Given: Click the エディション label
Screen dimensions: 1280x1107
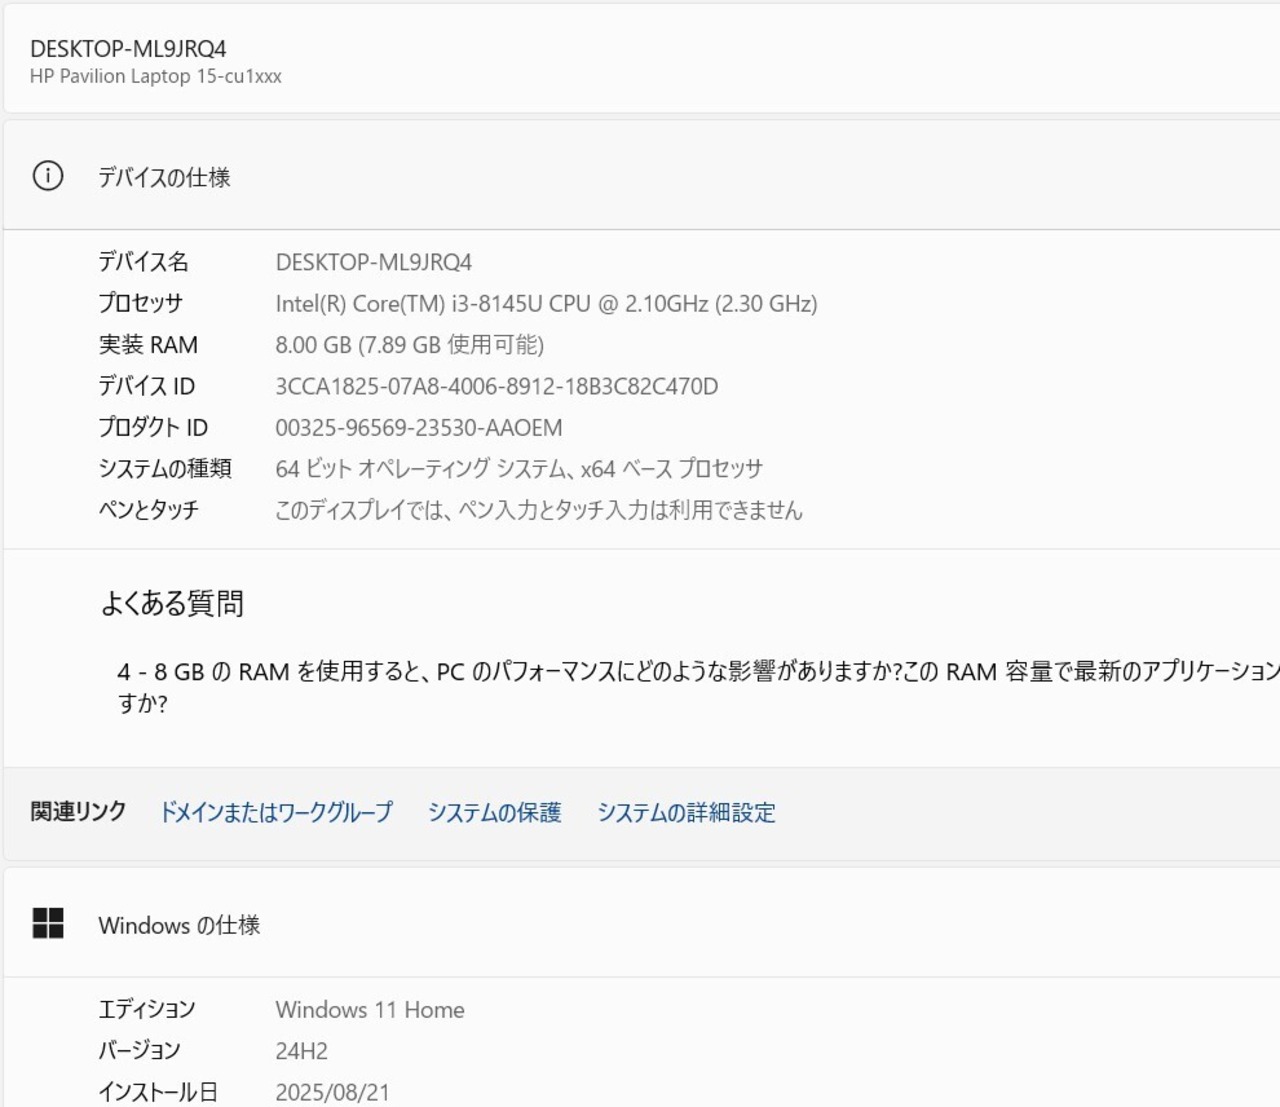Looking at the screenshot, I should pos(147,1010).
